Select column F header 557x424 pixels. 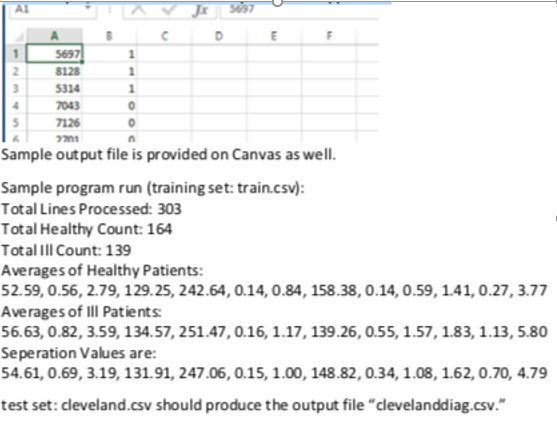(329, 36)
